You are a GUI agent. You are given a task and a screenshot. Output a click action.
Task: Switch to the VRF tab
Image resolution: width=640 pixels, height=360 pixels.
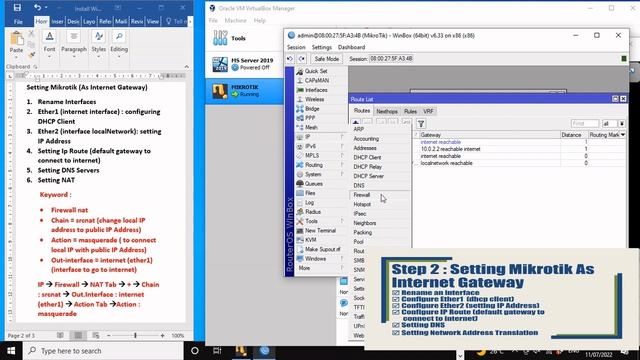tap(428, 111)
